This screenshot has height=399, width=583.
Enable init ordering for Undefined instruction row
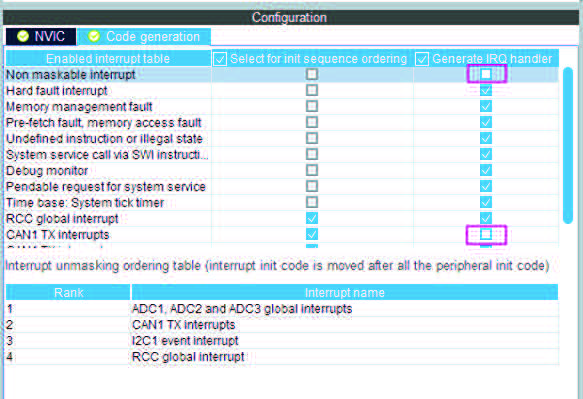coord(312,138)
